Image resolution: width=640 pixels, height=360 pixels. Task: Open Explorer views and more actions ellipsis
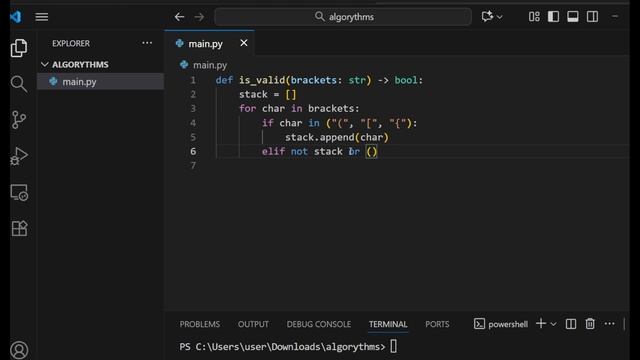tap(147, 43)
